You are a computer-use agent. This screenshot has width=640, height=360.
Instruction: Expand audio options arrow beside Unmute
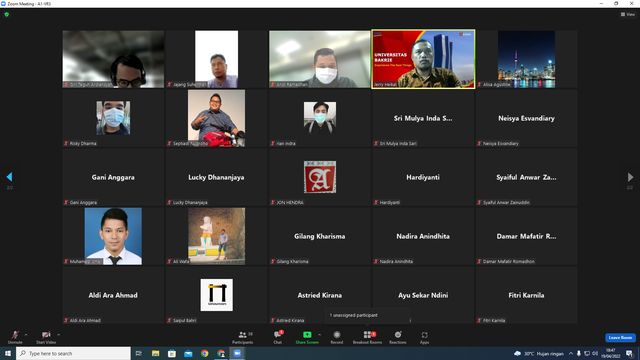point(26,335)
